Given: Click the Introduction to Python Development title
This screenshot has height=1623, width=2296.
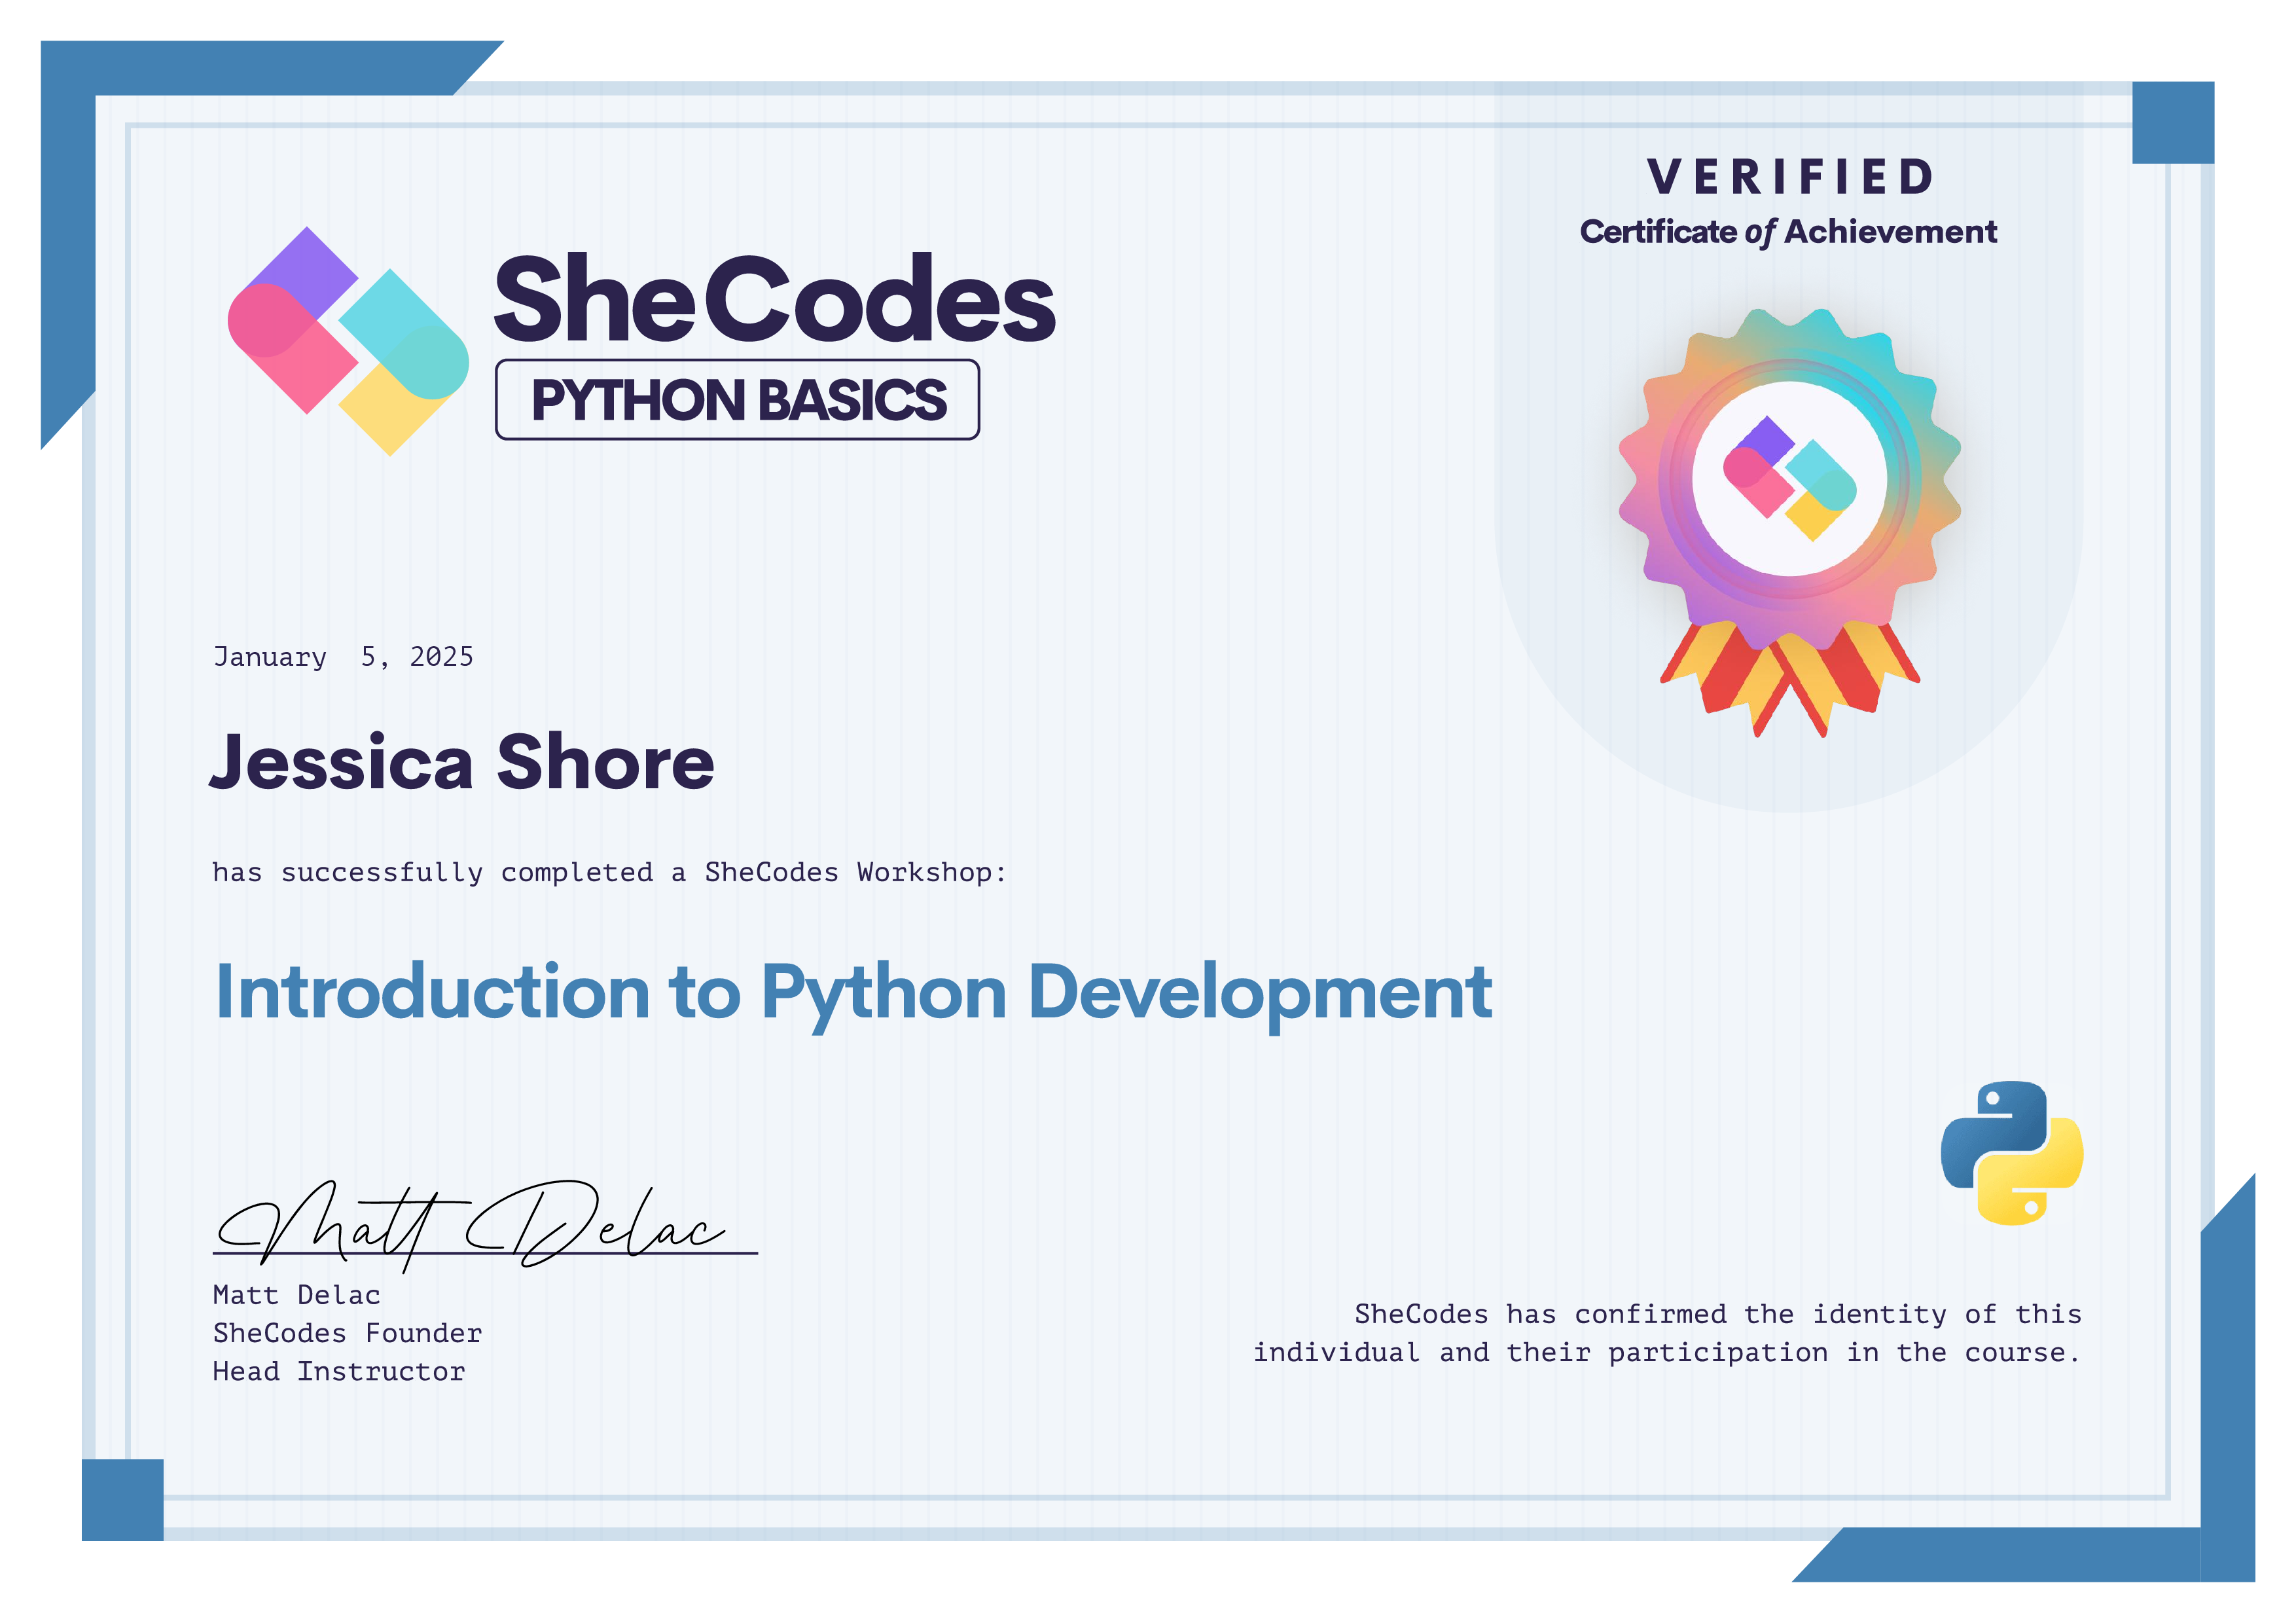Looking at the screenshot, I should [853, 993].
